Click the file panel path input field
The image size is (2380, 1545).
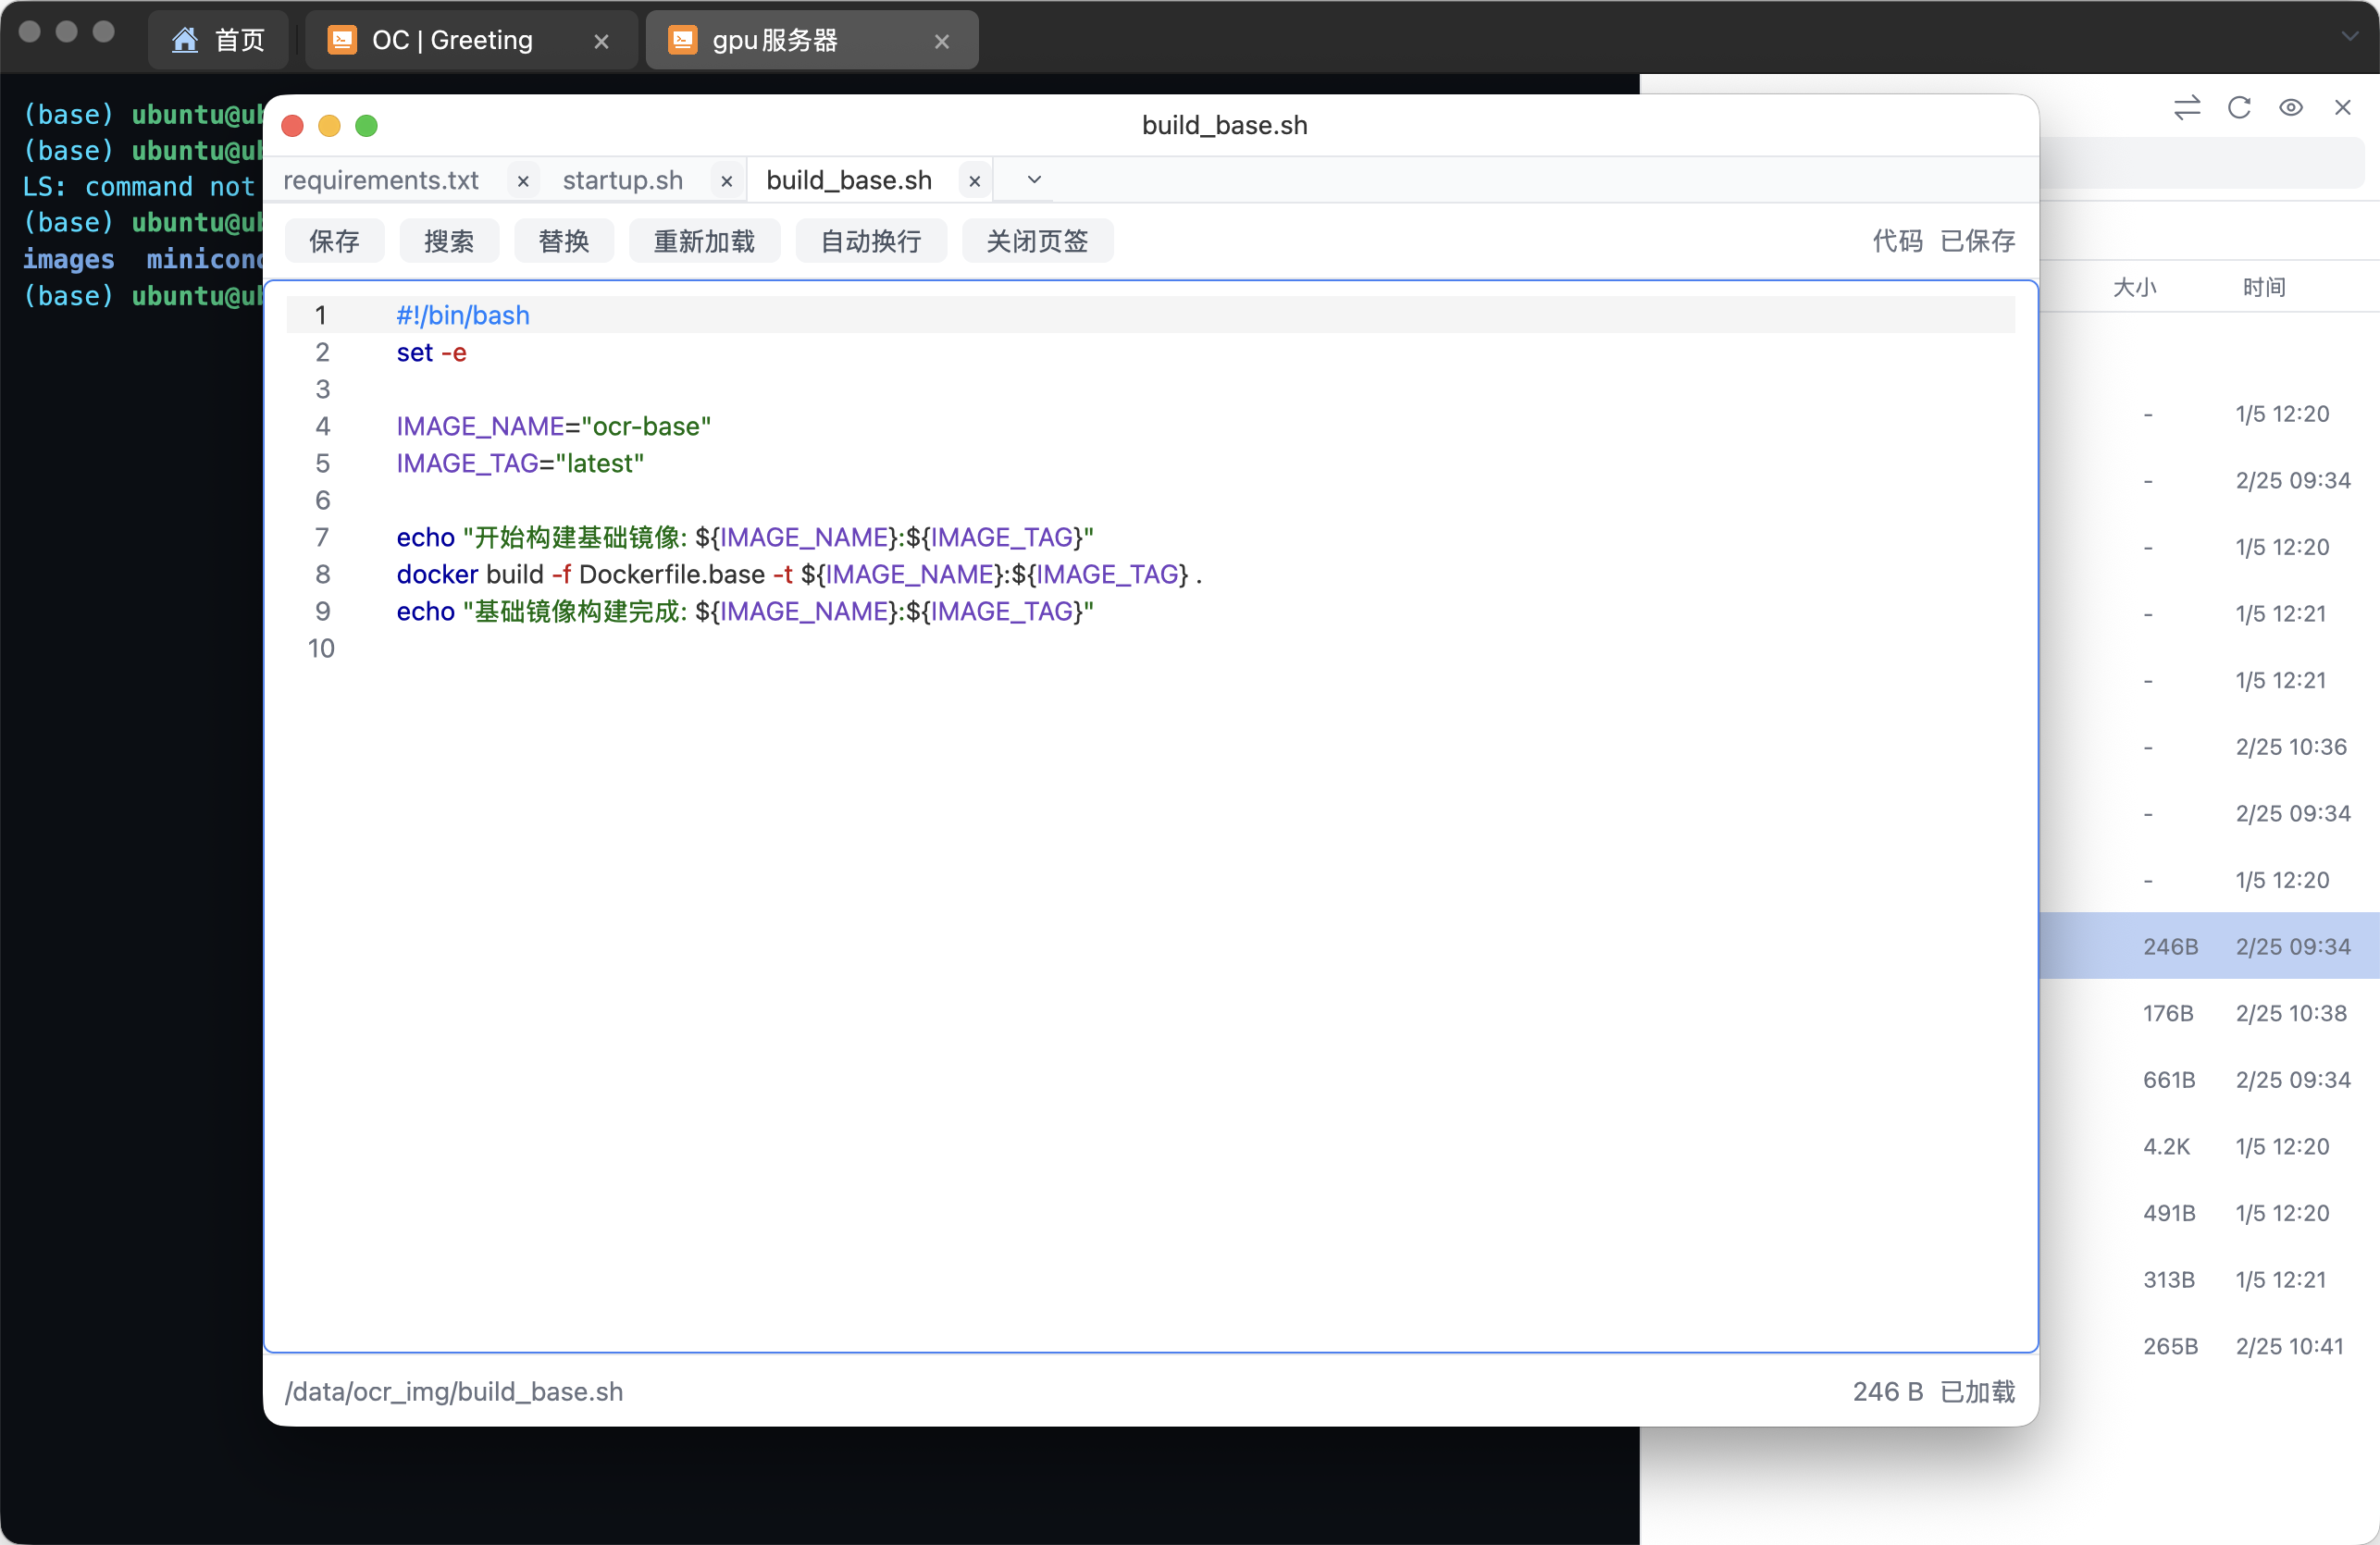[2202, 163]
